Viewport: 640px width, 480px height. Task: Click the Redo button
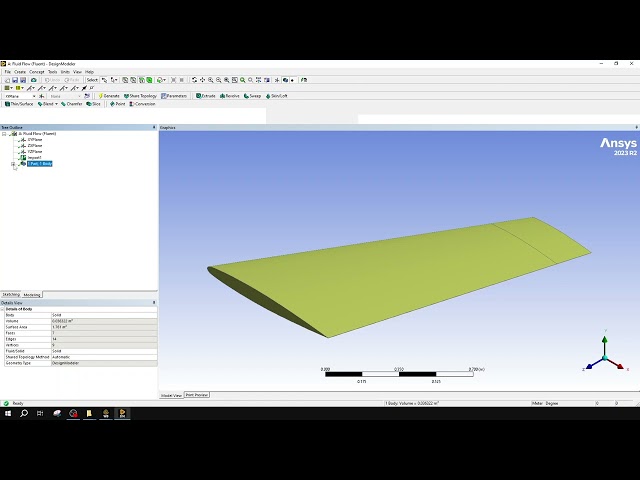pyautogui.click(x=71, y=80)
